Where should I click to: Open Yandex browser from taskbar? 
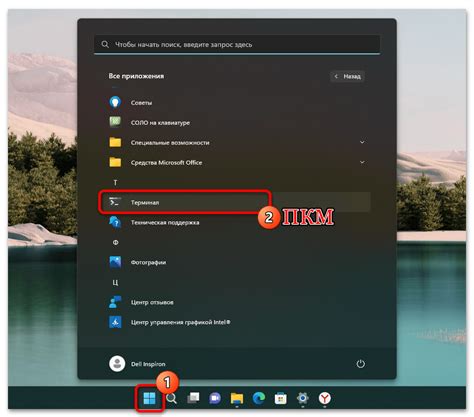point(324,398)
